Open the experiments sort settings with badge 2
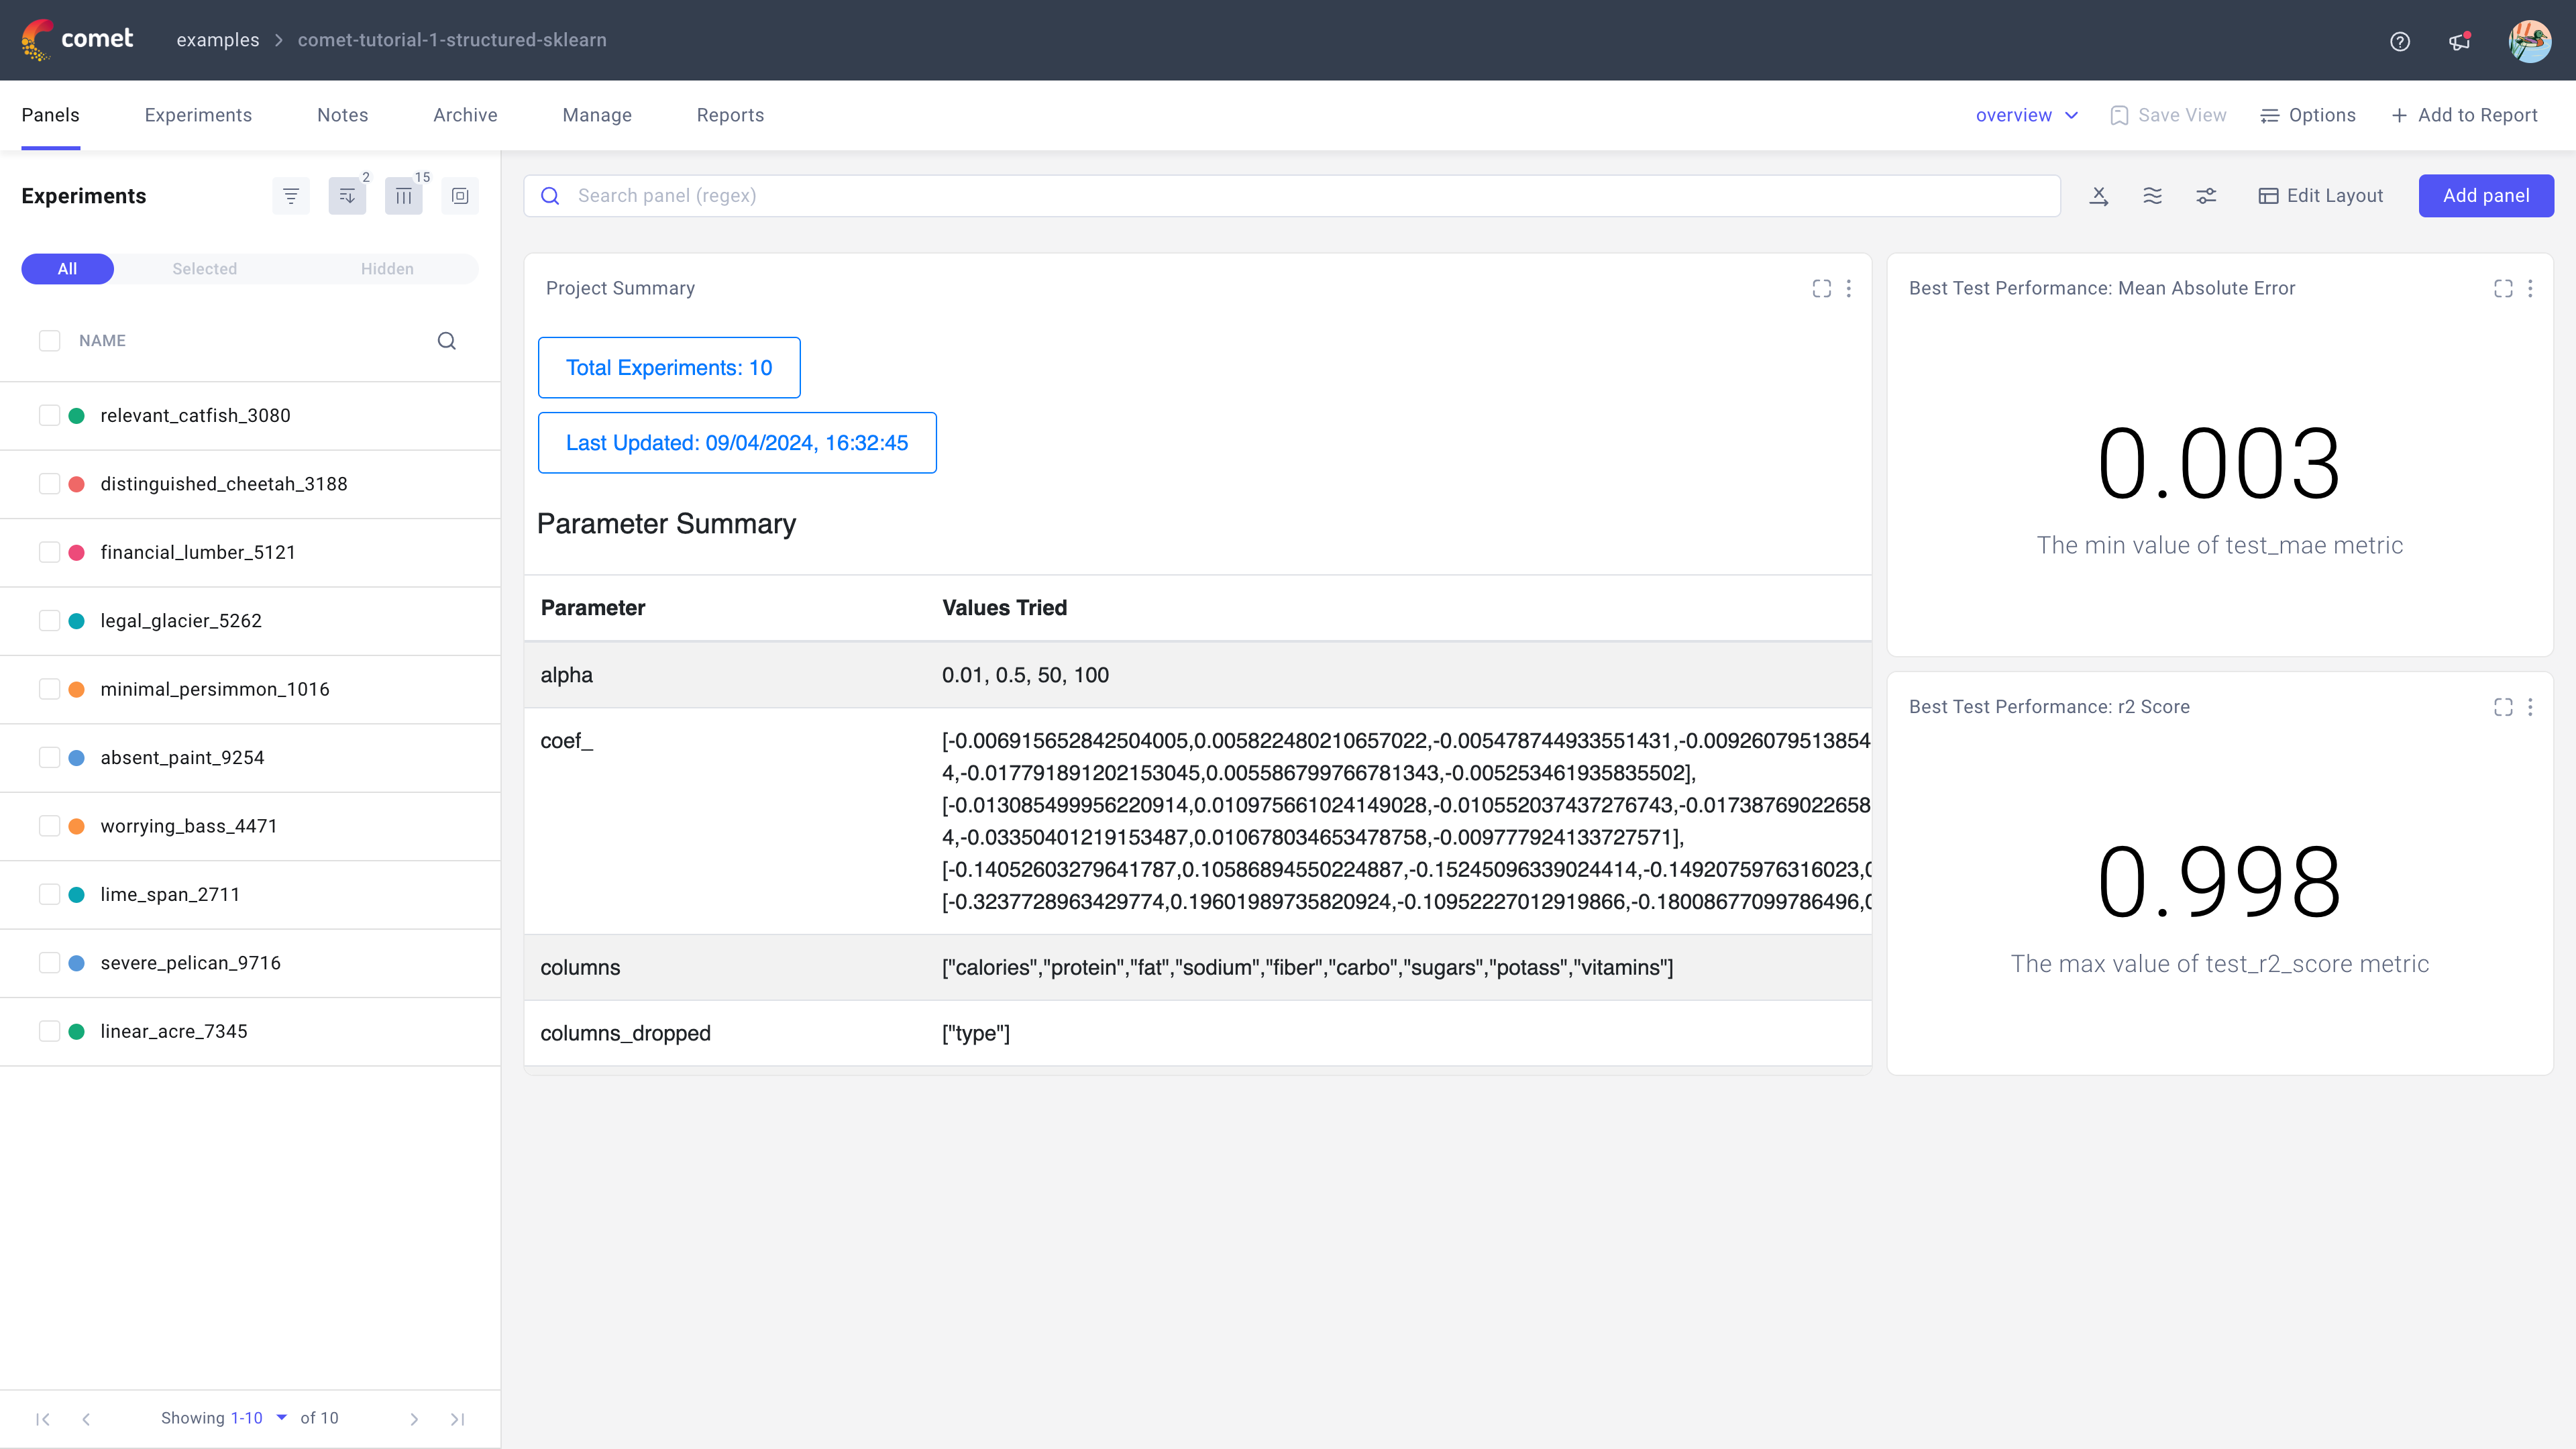Viewport: 2576px width, 1449px height. click(347, 195)
